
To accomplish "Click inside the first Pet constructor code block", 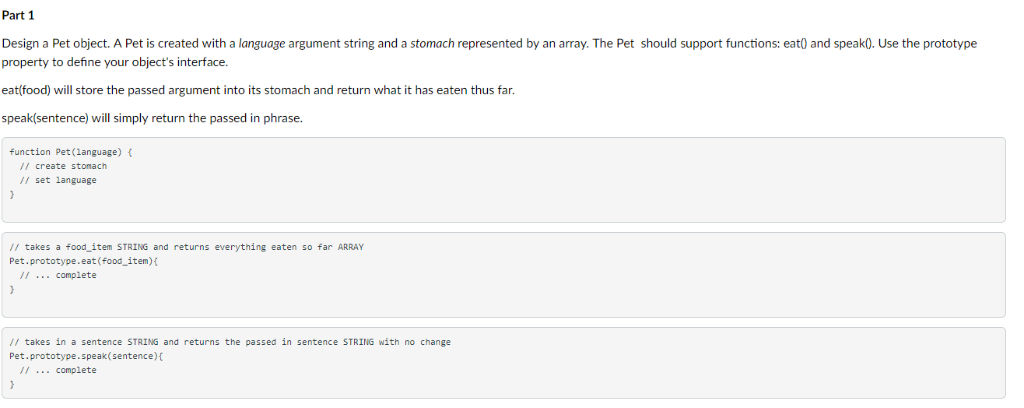I will point(504,180).
